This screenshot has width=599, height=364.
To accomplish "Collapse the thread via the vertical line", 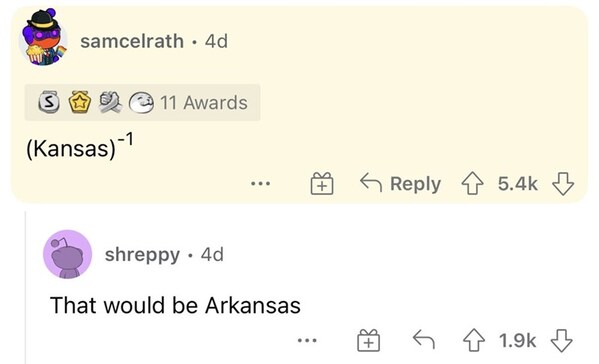I will [x=26, y=286].
